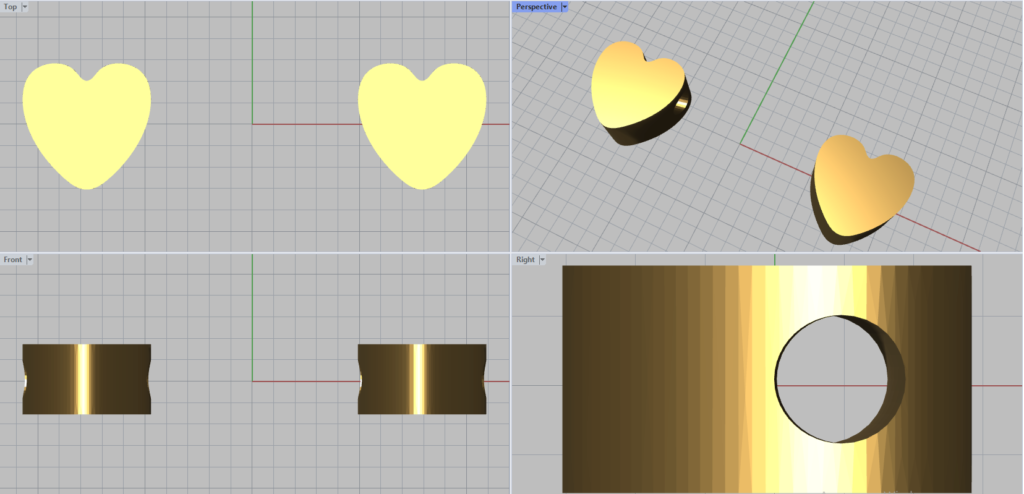Open the Perspective viewport dropdown arrow
Image resolution: width=1024 pixels, height=494 pixels.
tap(565, 7)
